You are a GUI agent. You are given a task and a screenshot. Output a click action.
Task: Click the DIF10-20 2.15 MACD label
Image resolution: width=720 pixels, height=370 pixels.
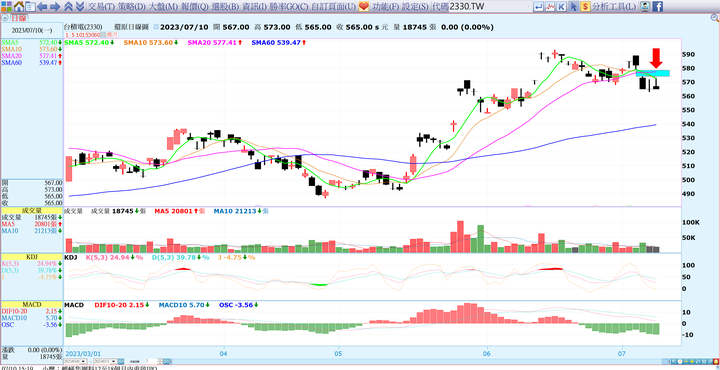(x=123, y=305)
